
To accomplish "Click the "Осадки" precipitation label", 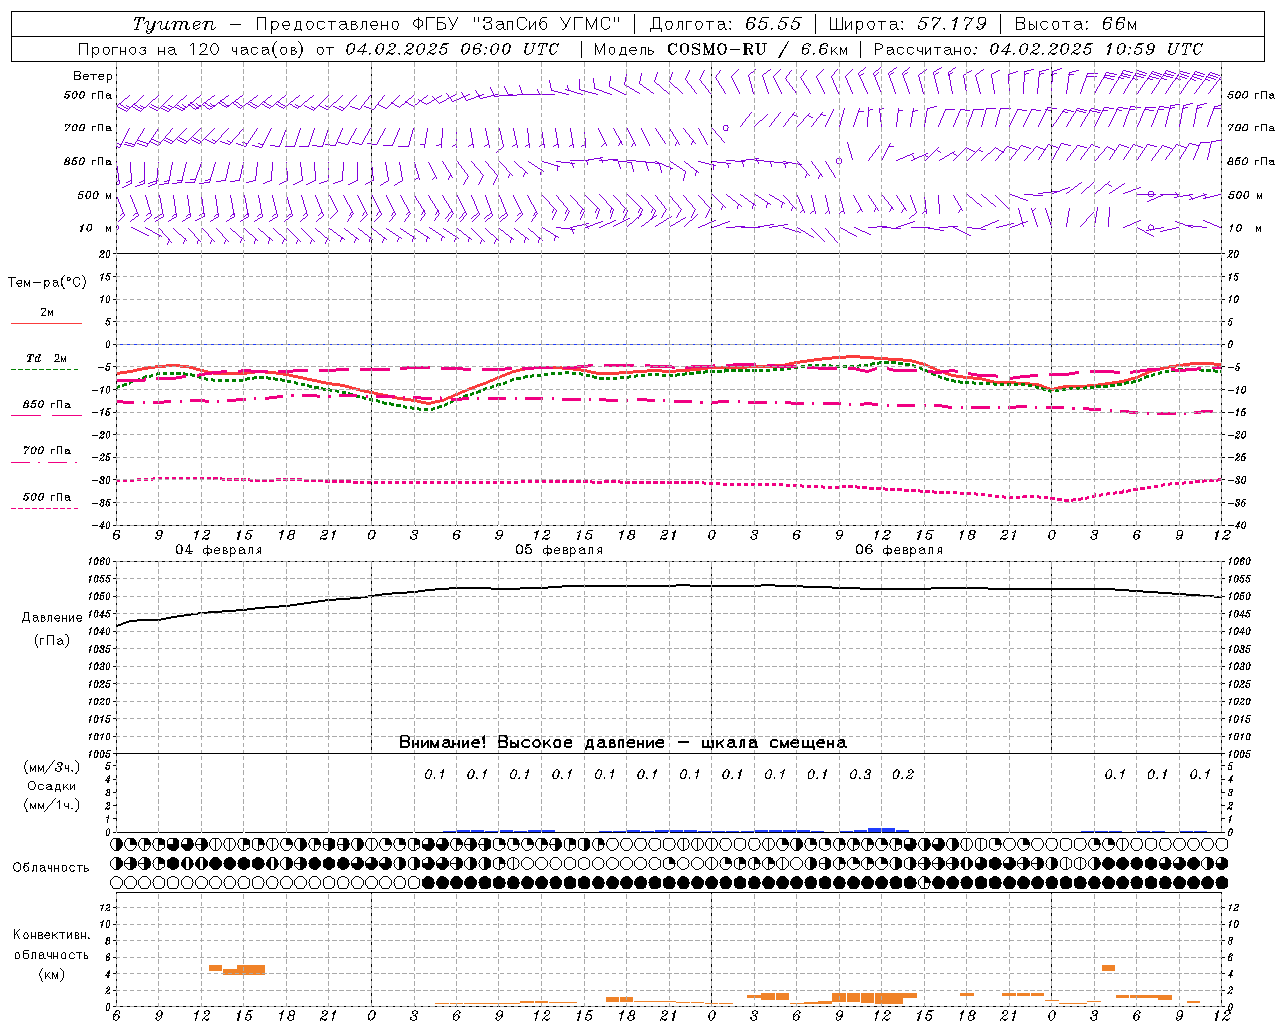I will [52, 786].
